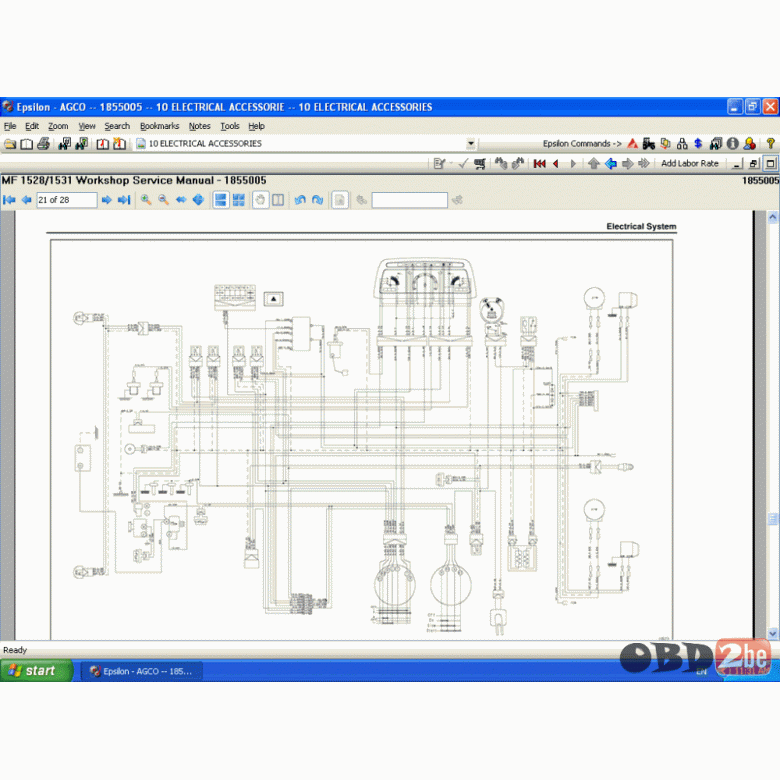Click the grey up arrow icon
Image resolution: width=780 pixels, height=780 pixels.
click(593, 164)
